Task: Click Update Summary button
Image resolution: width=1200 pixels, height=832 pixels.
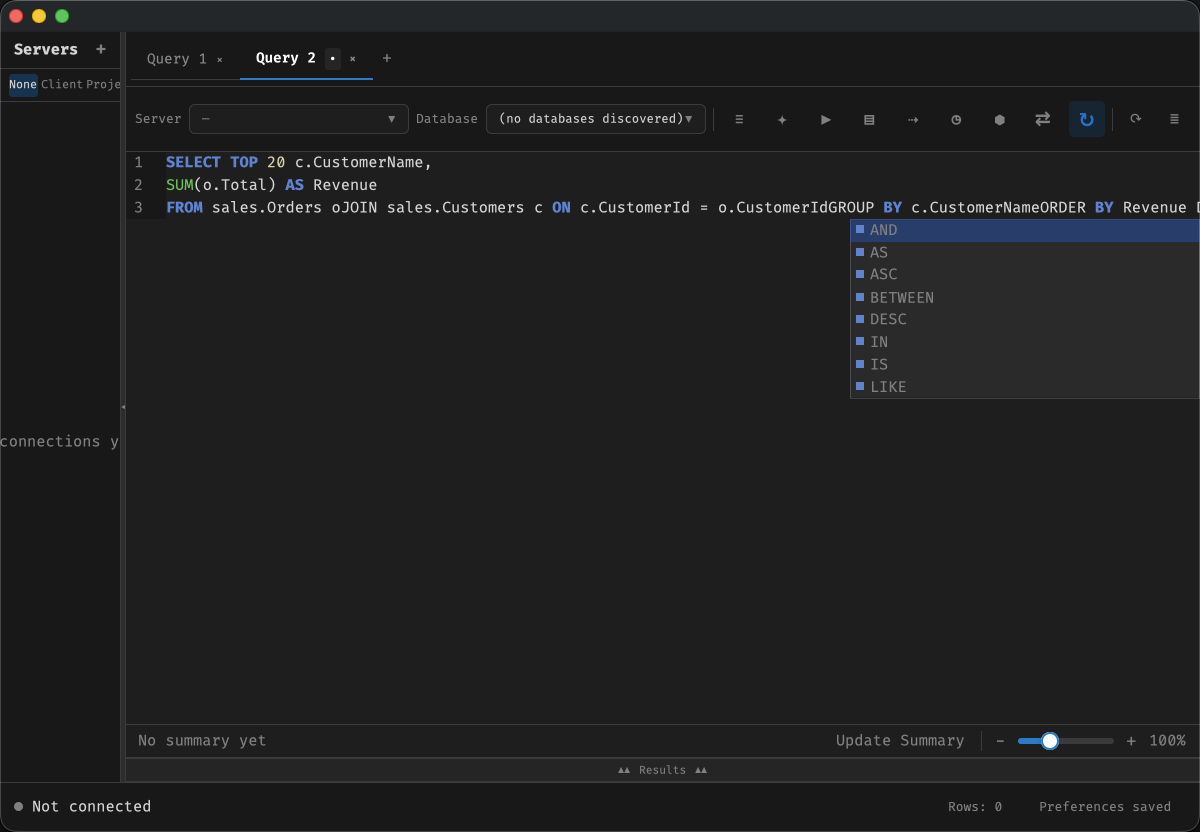Action: (x=900, y=741)
